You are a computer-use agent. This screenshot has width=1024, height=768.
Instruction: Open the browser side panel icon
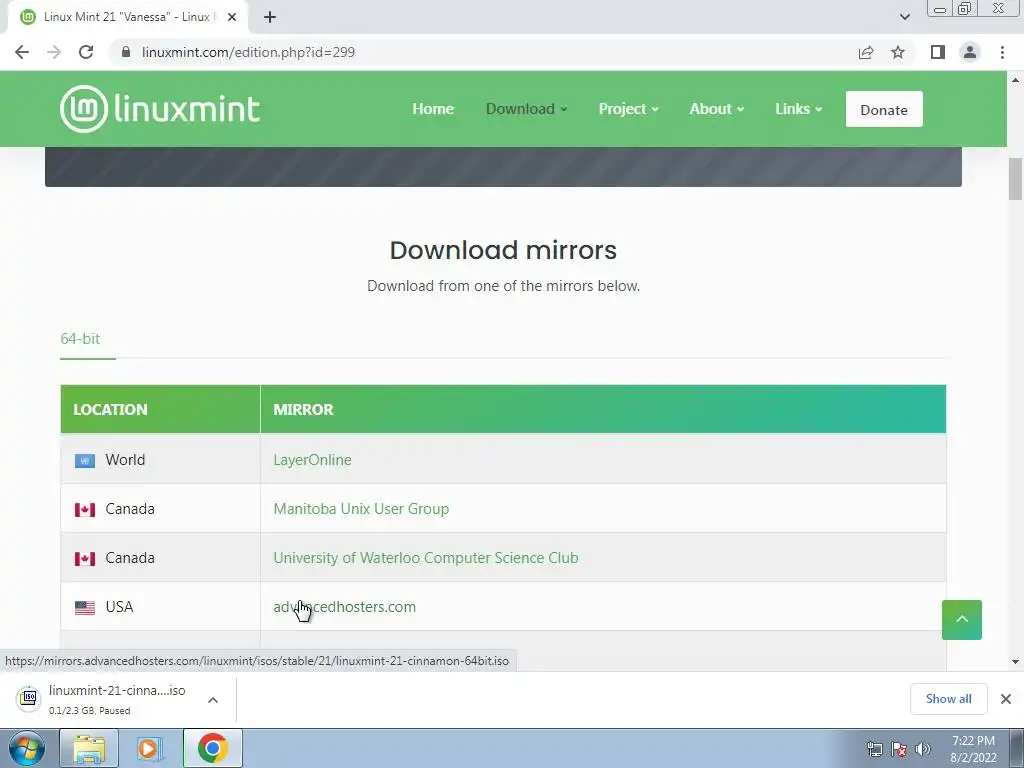tap(938, 52)
